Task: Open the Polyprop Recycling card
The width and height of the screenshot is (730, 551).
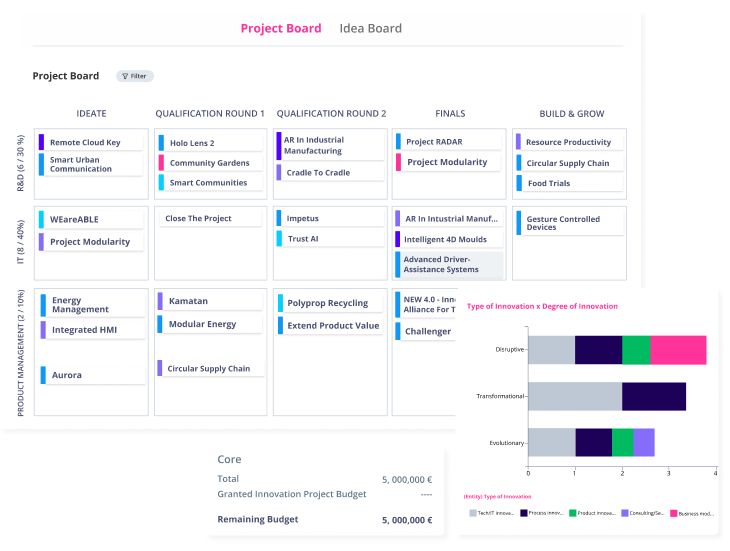Action: tap(327, 302)
